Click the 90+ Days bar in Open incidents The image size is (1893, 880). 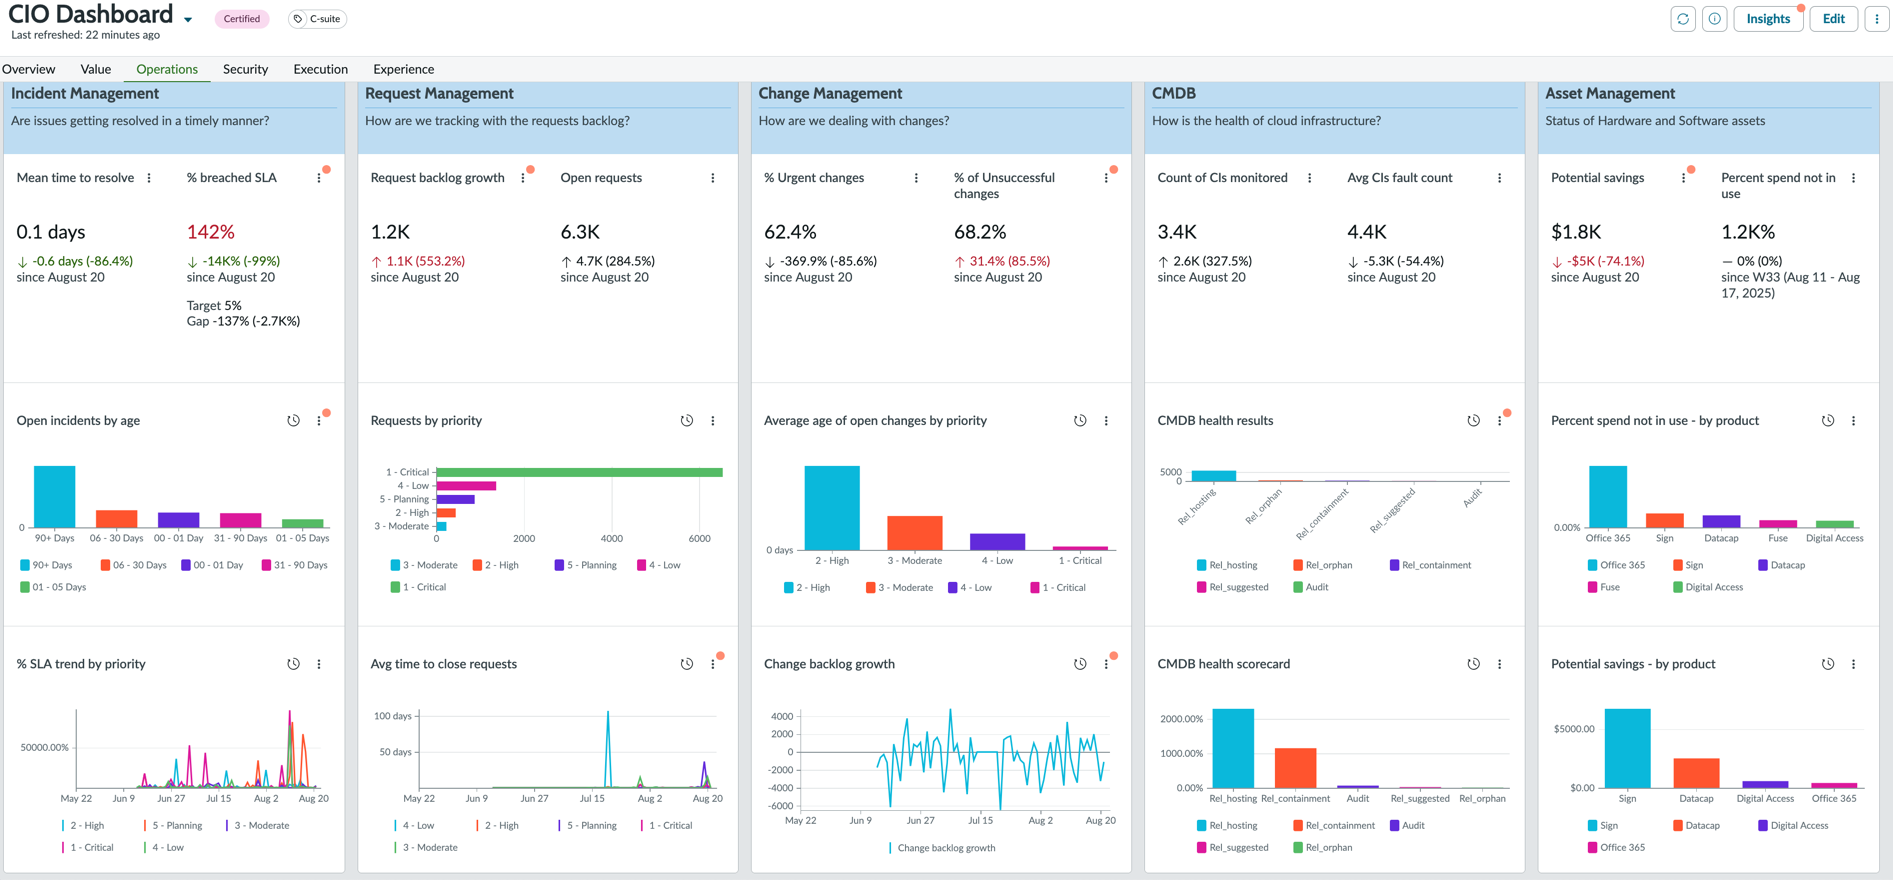55,497
